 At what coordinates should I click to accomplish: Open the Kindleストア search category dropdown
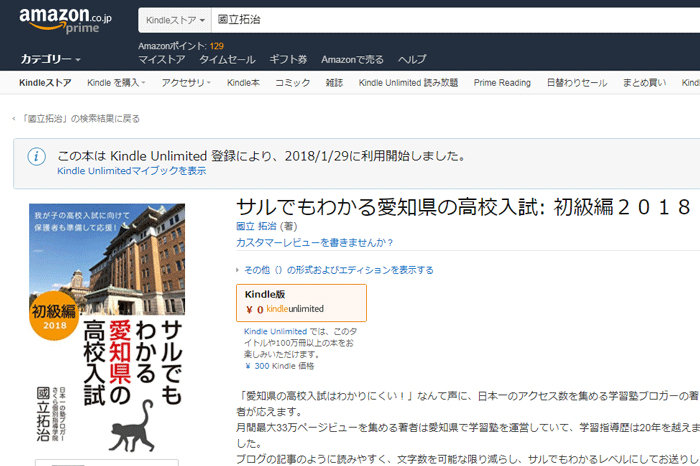pos(176,20)
